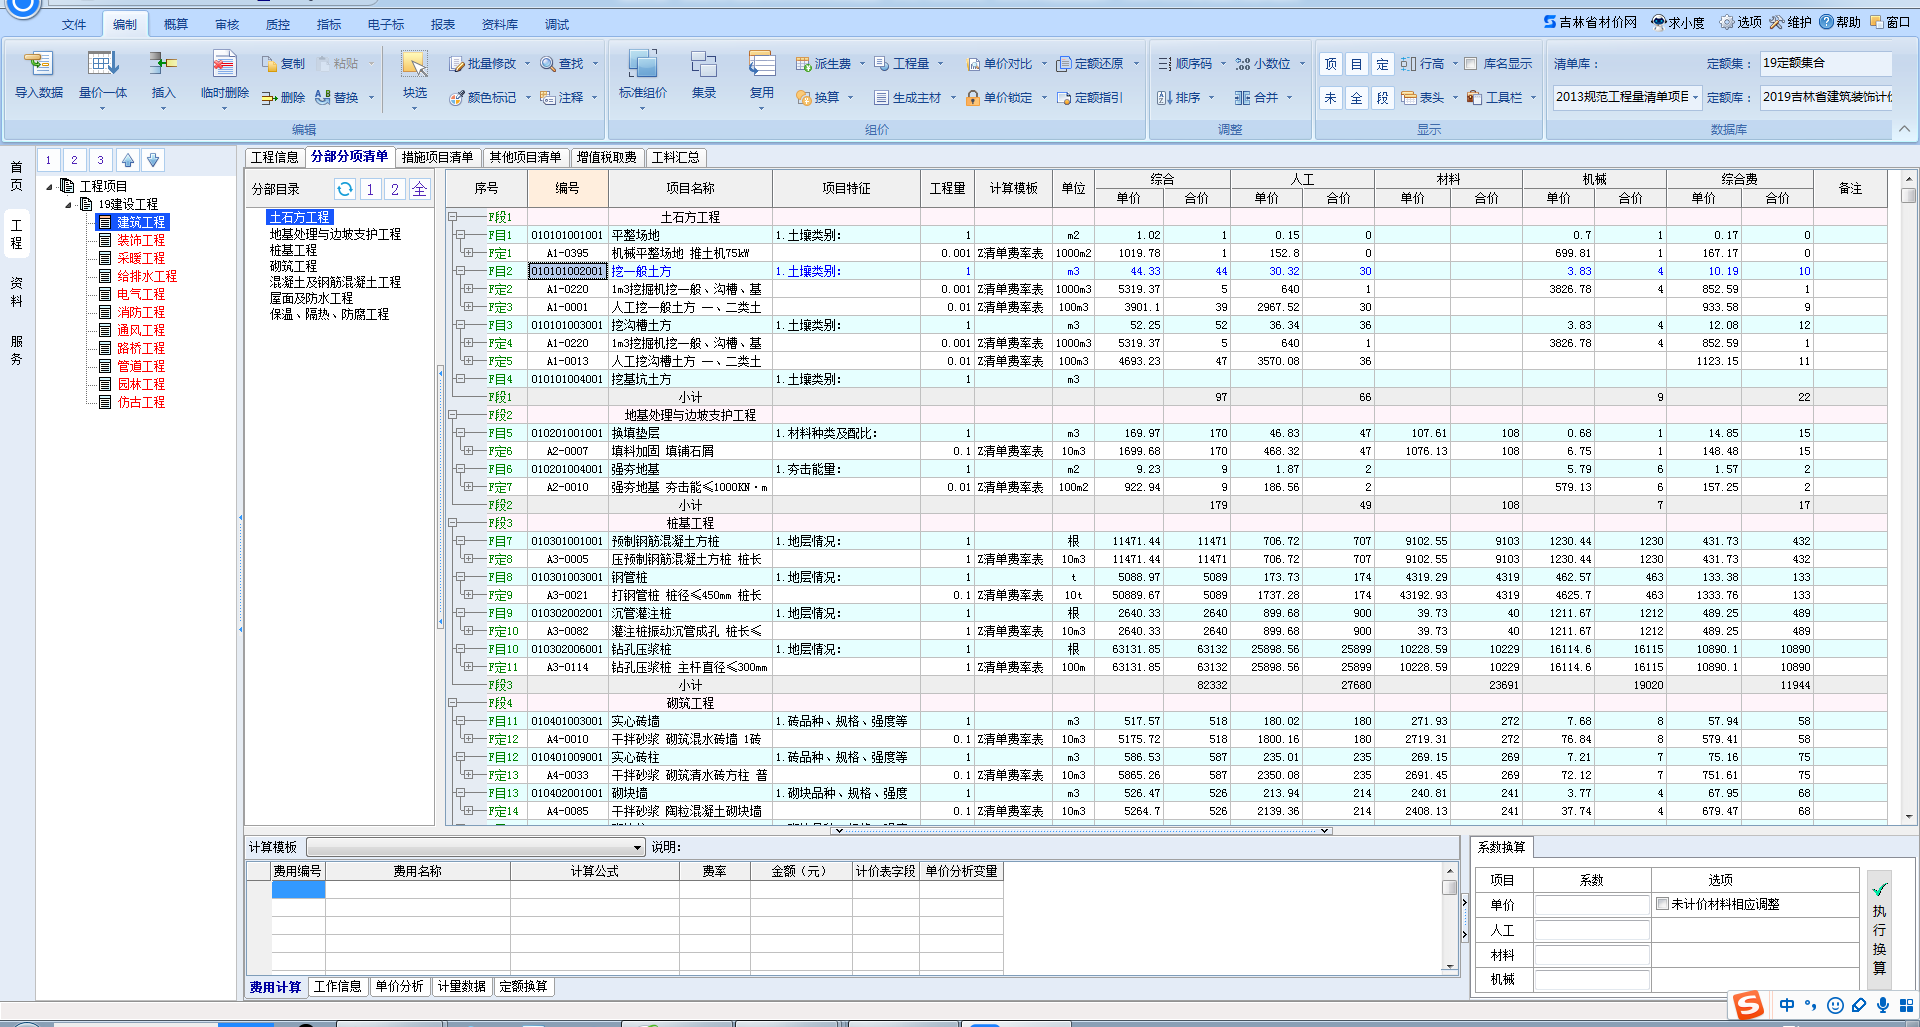This screenshot has width=1920, height=1027.
Task: Click the 吉林省材价网 link
Action: (1590, 22)
